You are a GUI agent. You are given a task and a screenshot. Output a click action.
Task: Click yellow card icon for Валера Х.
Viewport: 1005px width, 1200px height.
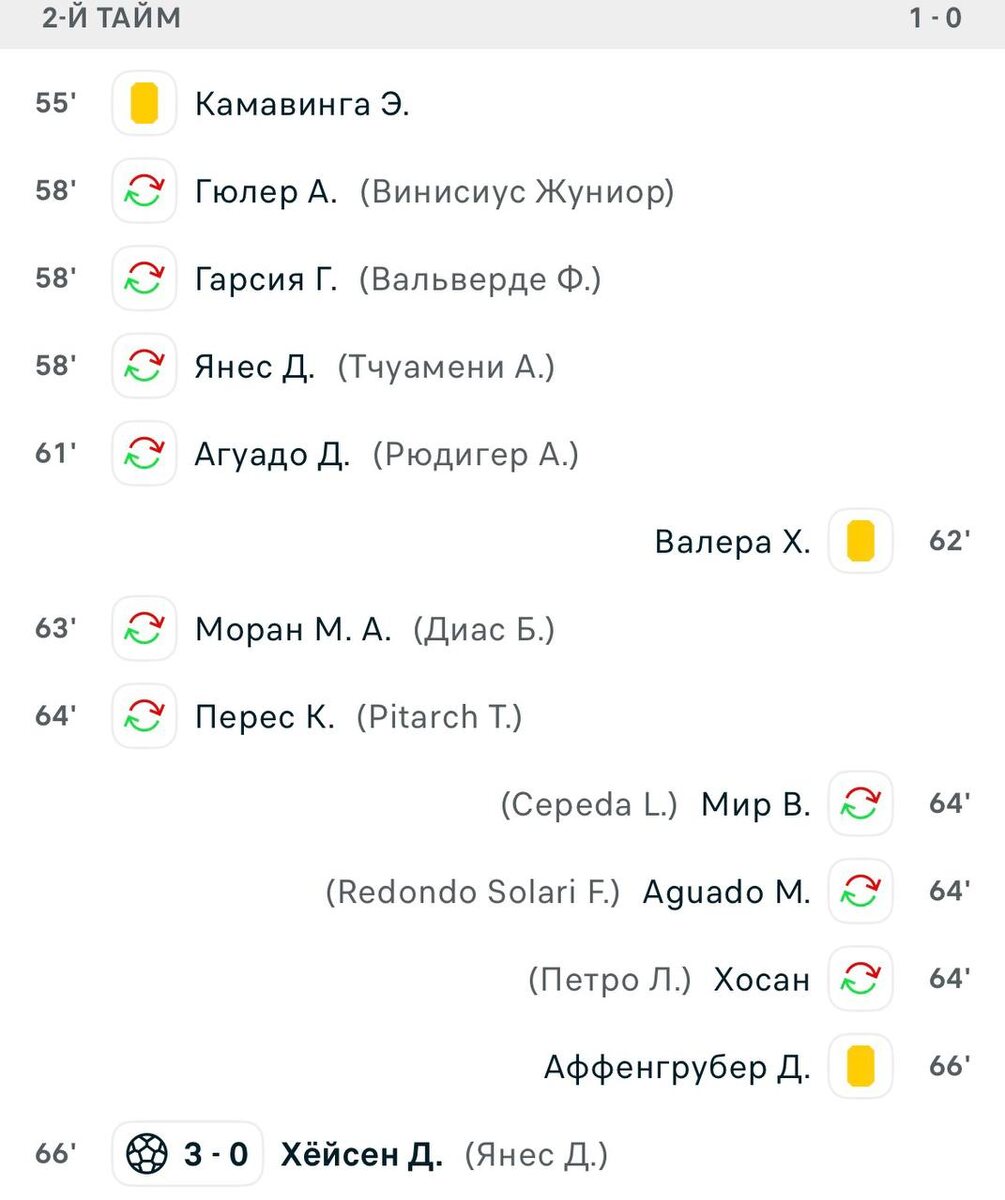[860, 541]
